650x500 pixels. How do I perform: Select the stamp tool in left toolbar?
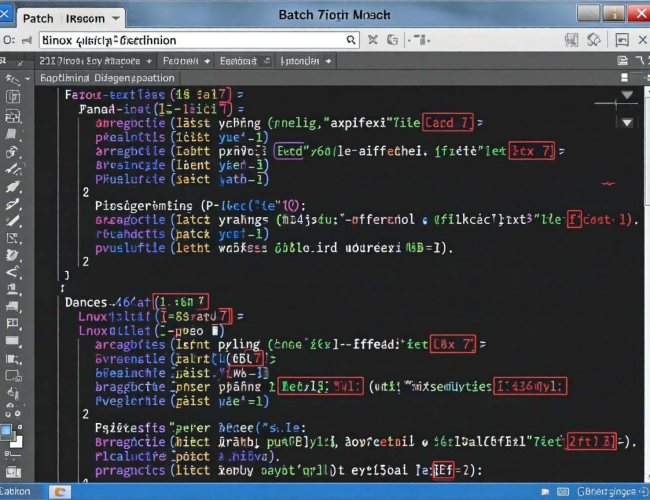(x=12, y=289)
